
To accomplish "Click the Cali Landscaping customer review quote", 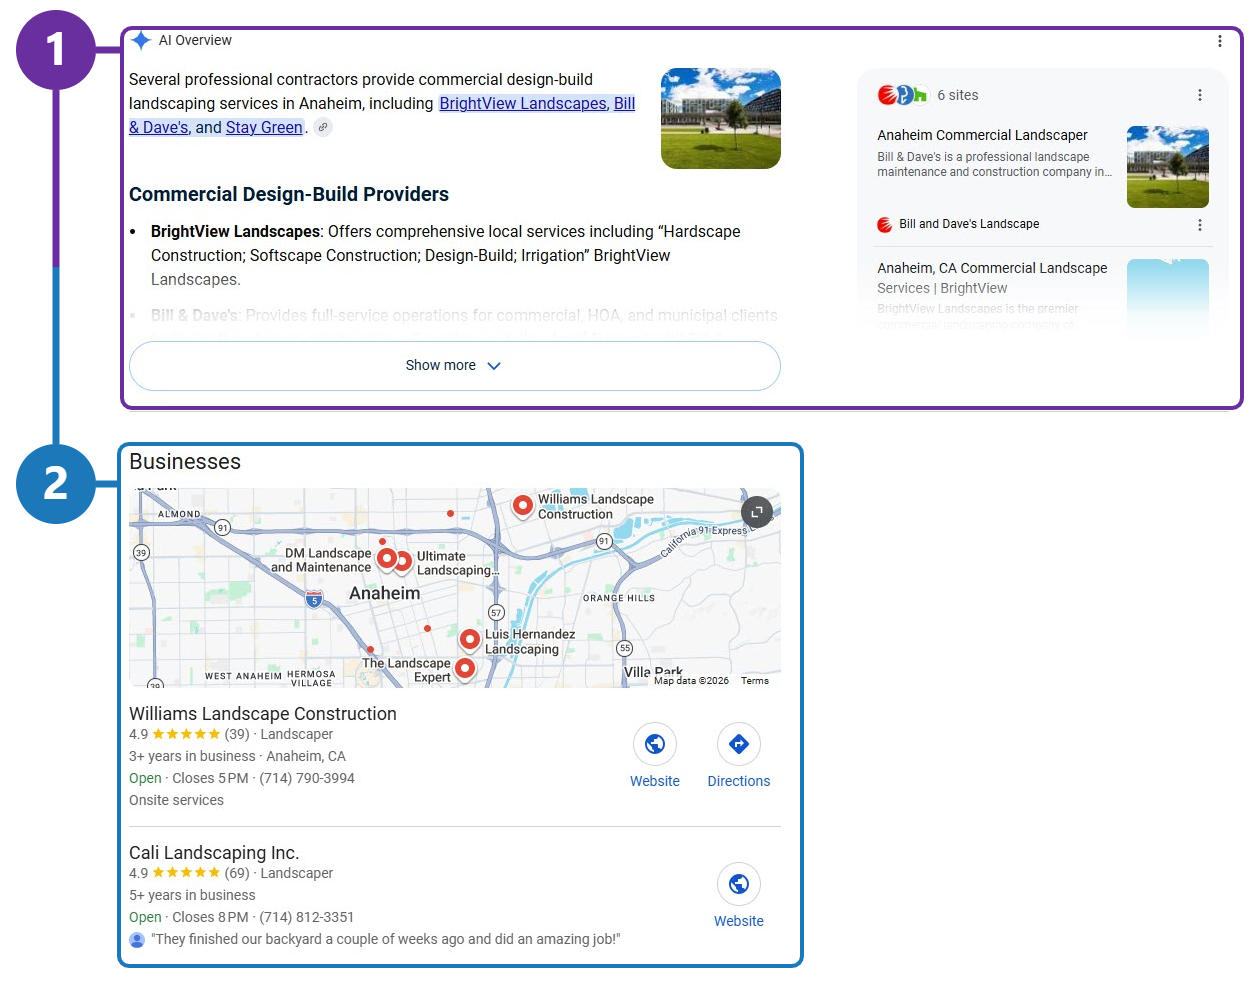I will pos(386,939).
